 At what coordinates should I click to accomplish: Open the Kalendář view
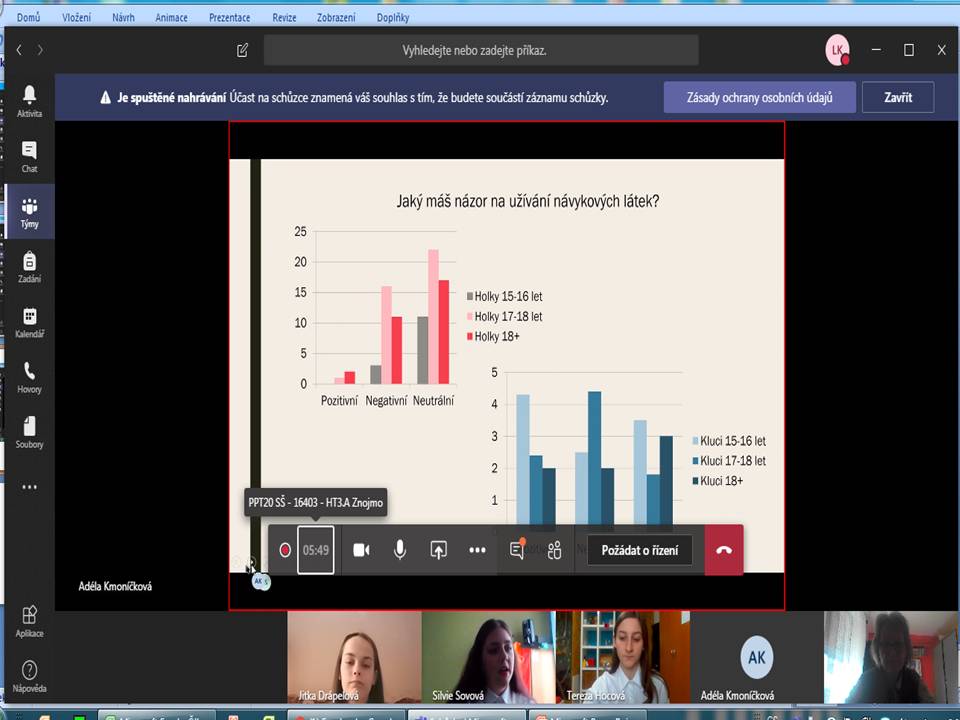tap(29, 321)
